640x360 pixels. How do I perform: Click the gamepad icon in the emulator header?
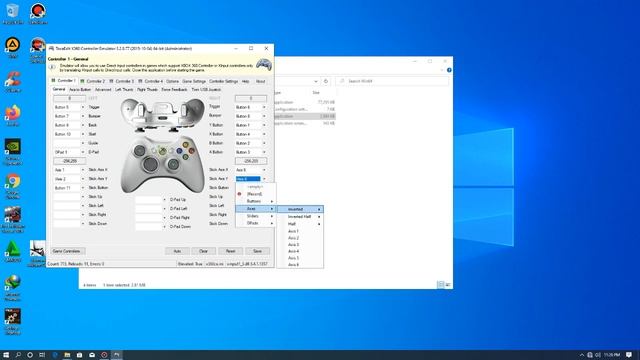click(264, 64)
